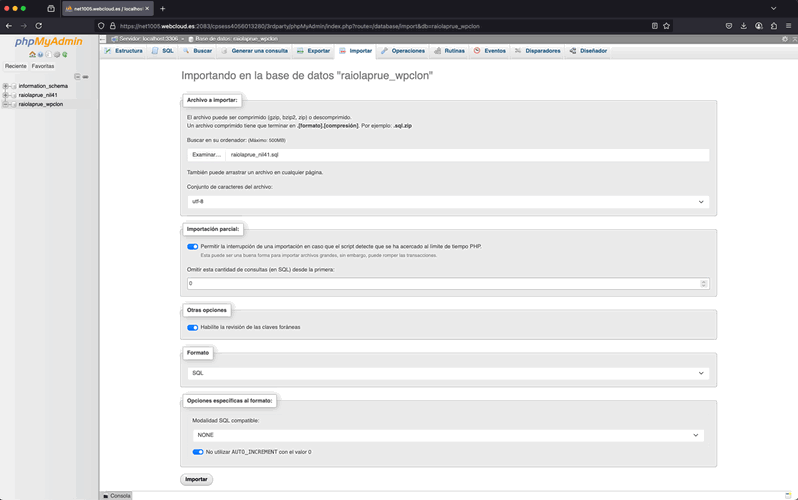Hide navigation panel with arrow icon
This screenshot has width=798, height=500.
coord(102,39)
